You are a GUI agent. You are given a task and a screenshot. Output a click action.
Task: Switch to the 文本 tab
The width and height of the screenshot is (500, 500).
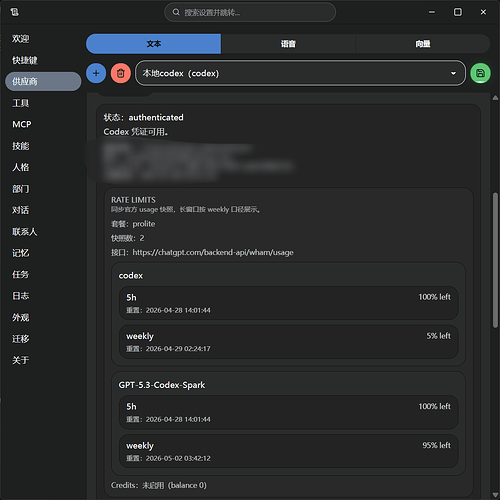click(153, 44)
